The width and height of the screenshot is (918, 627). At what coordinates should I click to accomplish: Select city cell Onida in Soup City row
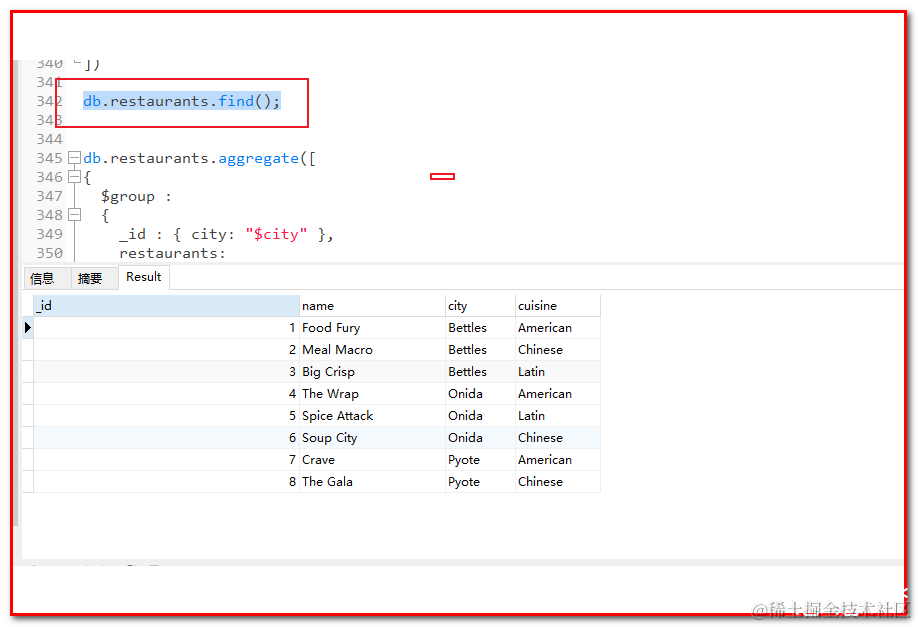click(x=480, y=438)
